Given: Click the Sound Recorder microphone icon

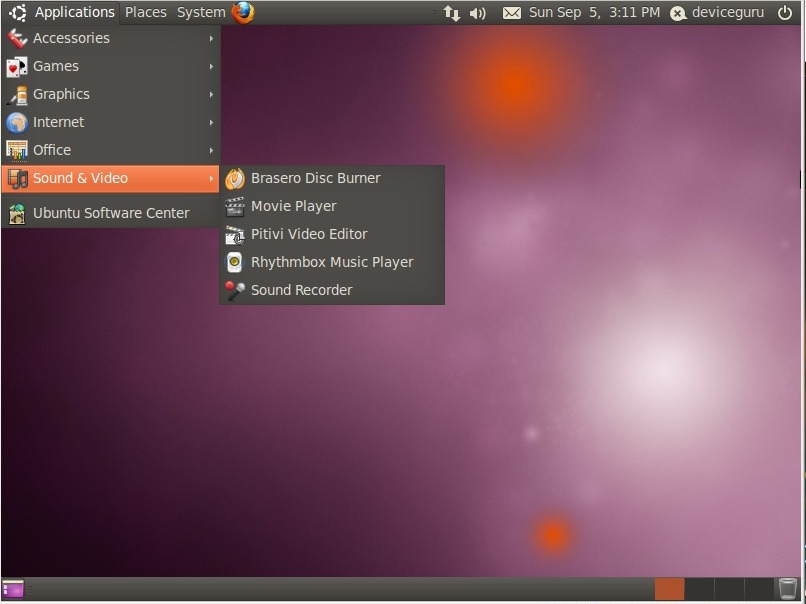Looking at the screenshot, I should point(235,291).
